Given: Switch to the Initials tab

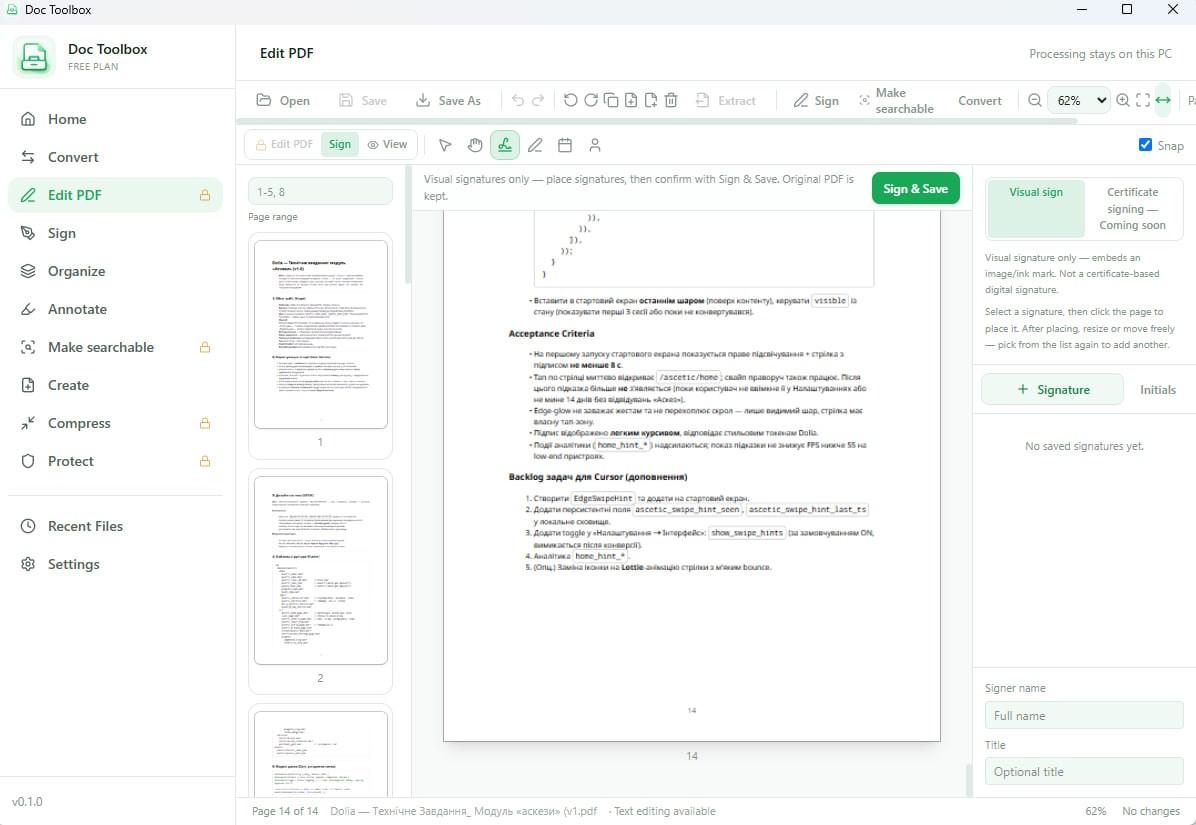Looking at the screenshot, I should tap(1157, 390).
